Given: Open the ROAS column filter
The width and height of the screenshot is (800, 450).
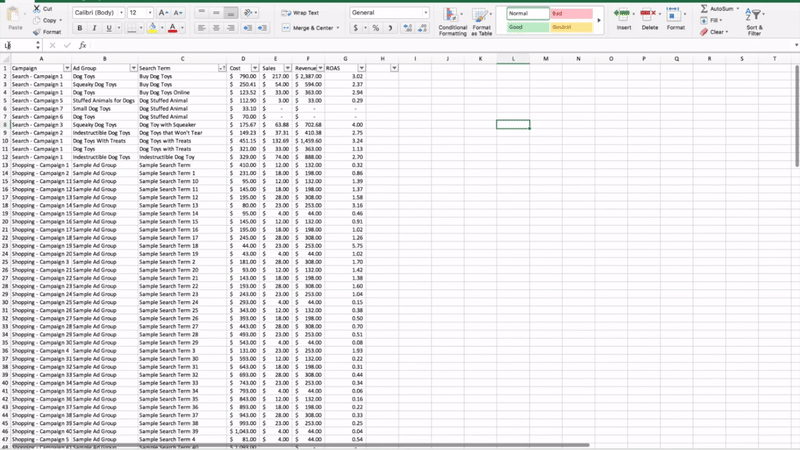Looking at the screenshot, I should (x=362, y=68).
